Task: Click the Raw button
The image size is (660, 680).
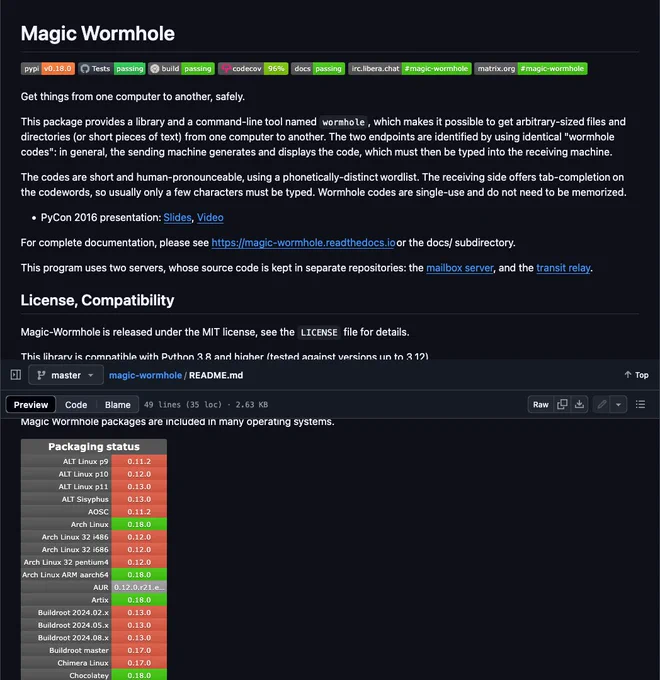Action: pos(541,404)
